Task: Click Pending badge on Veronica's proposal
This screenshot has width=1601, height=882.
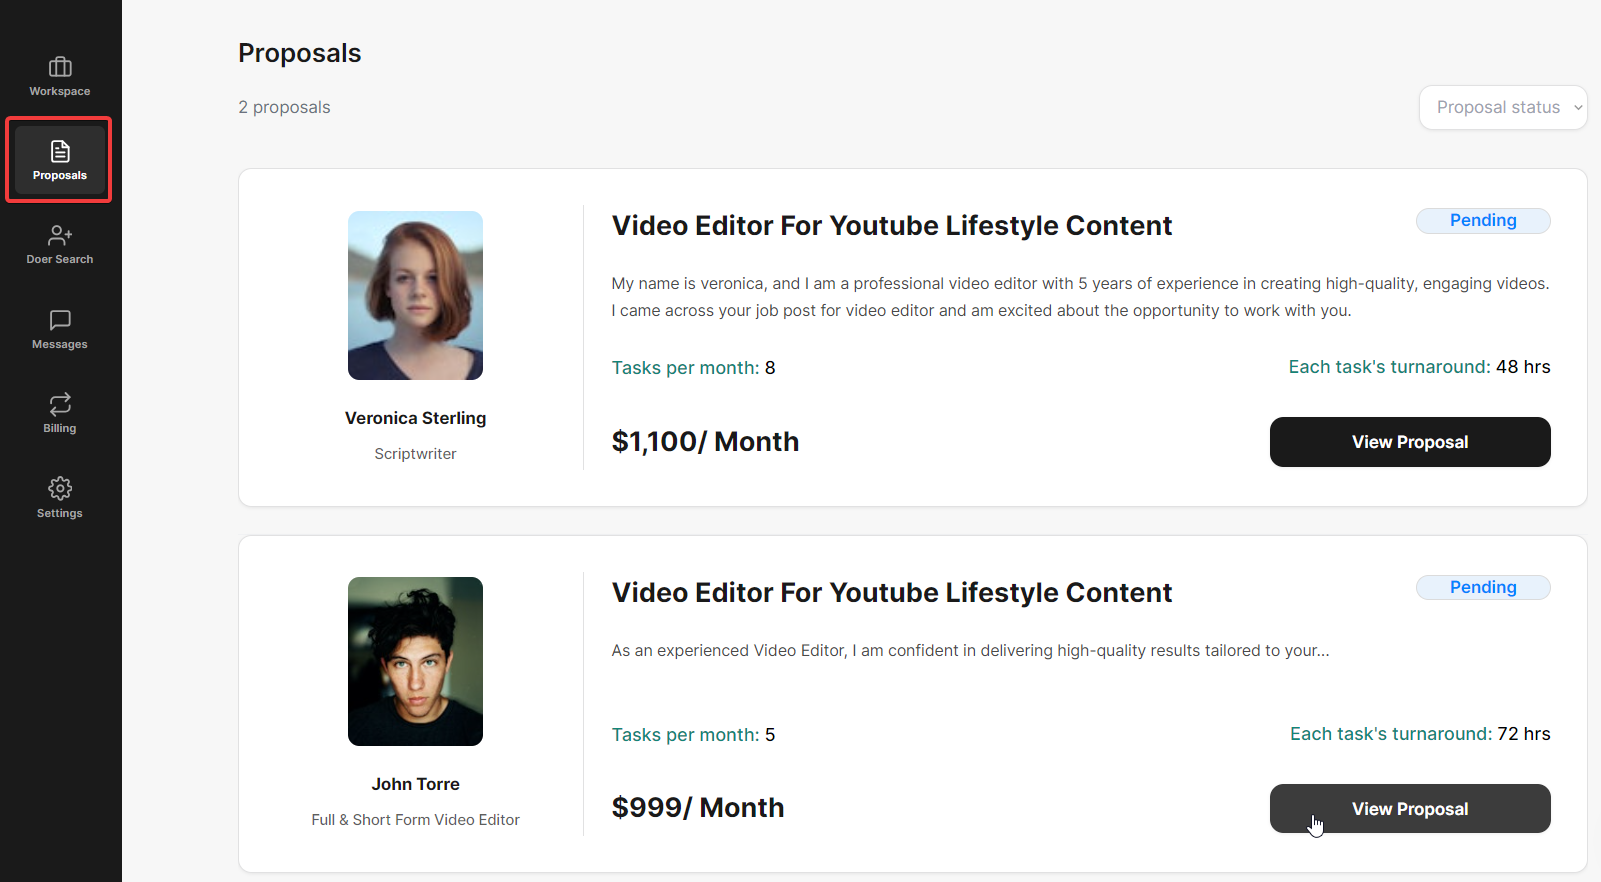Action: (x=1483, y=220)
